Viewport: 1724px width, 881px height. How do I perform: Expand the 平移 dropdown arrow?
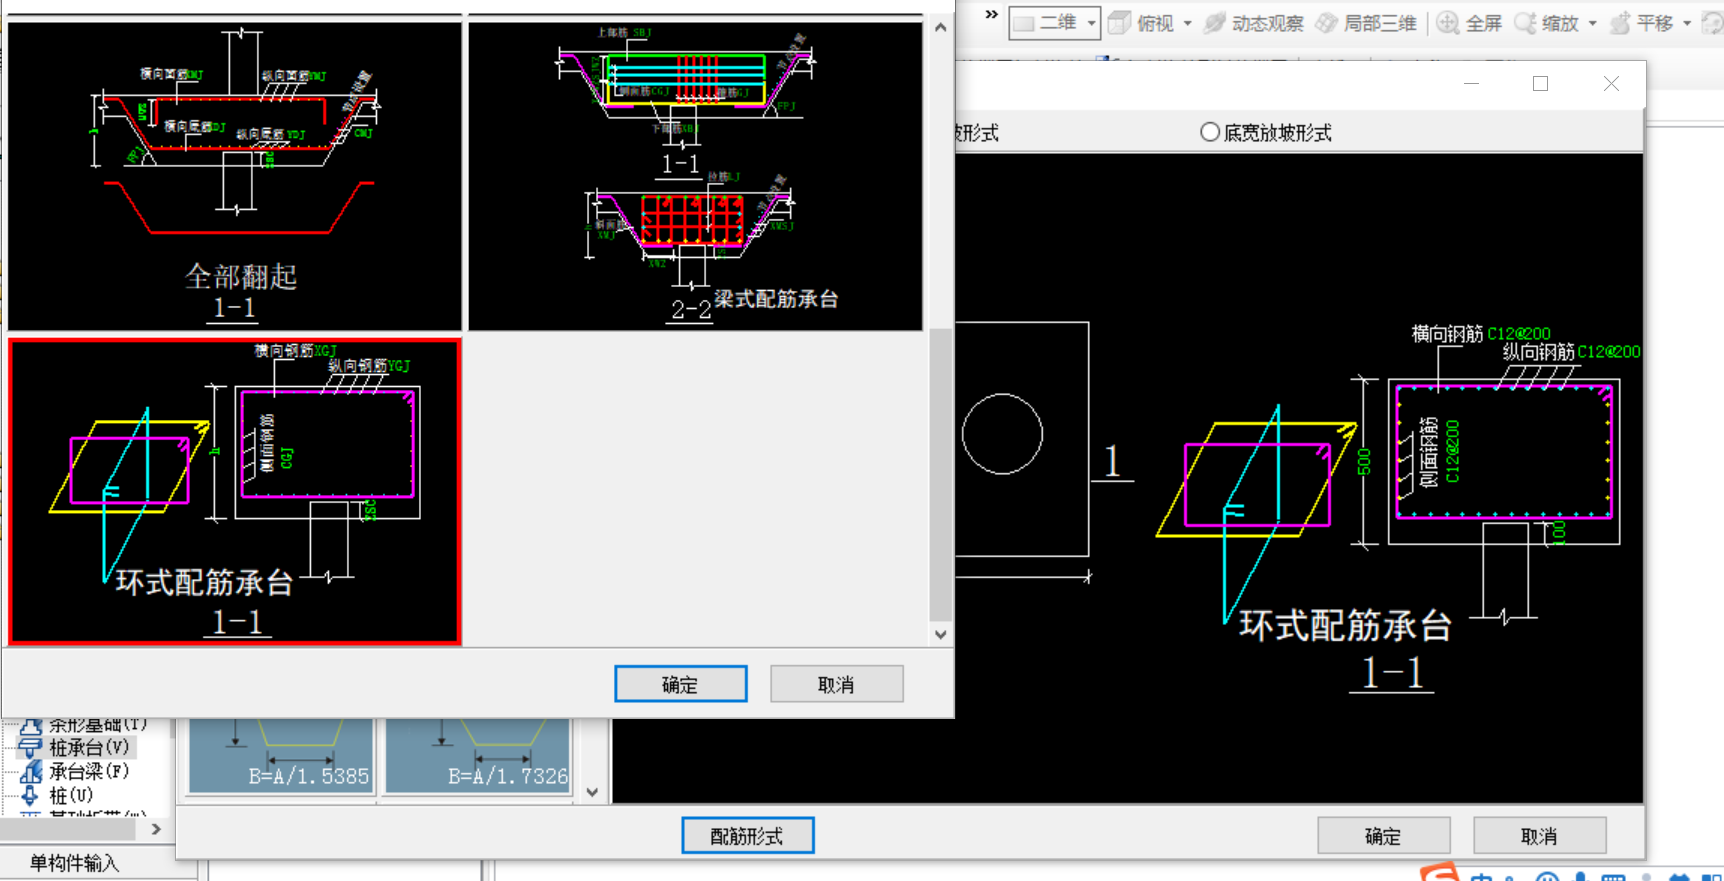point(1687,23)
